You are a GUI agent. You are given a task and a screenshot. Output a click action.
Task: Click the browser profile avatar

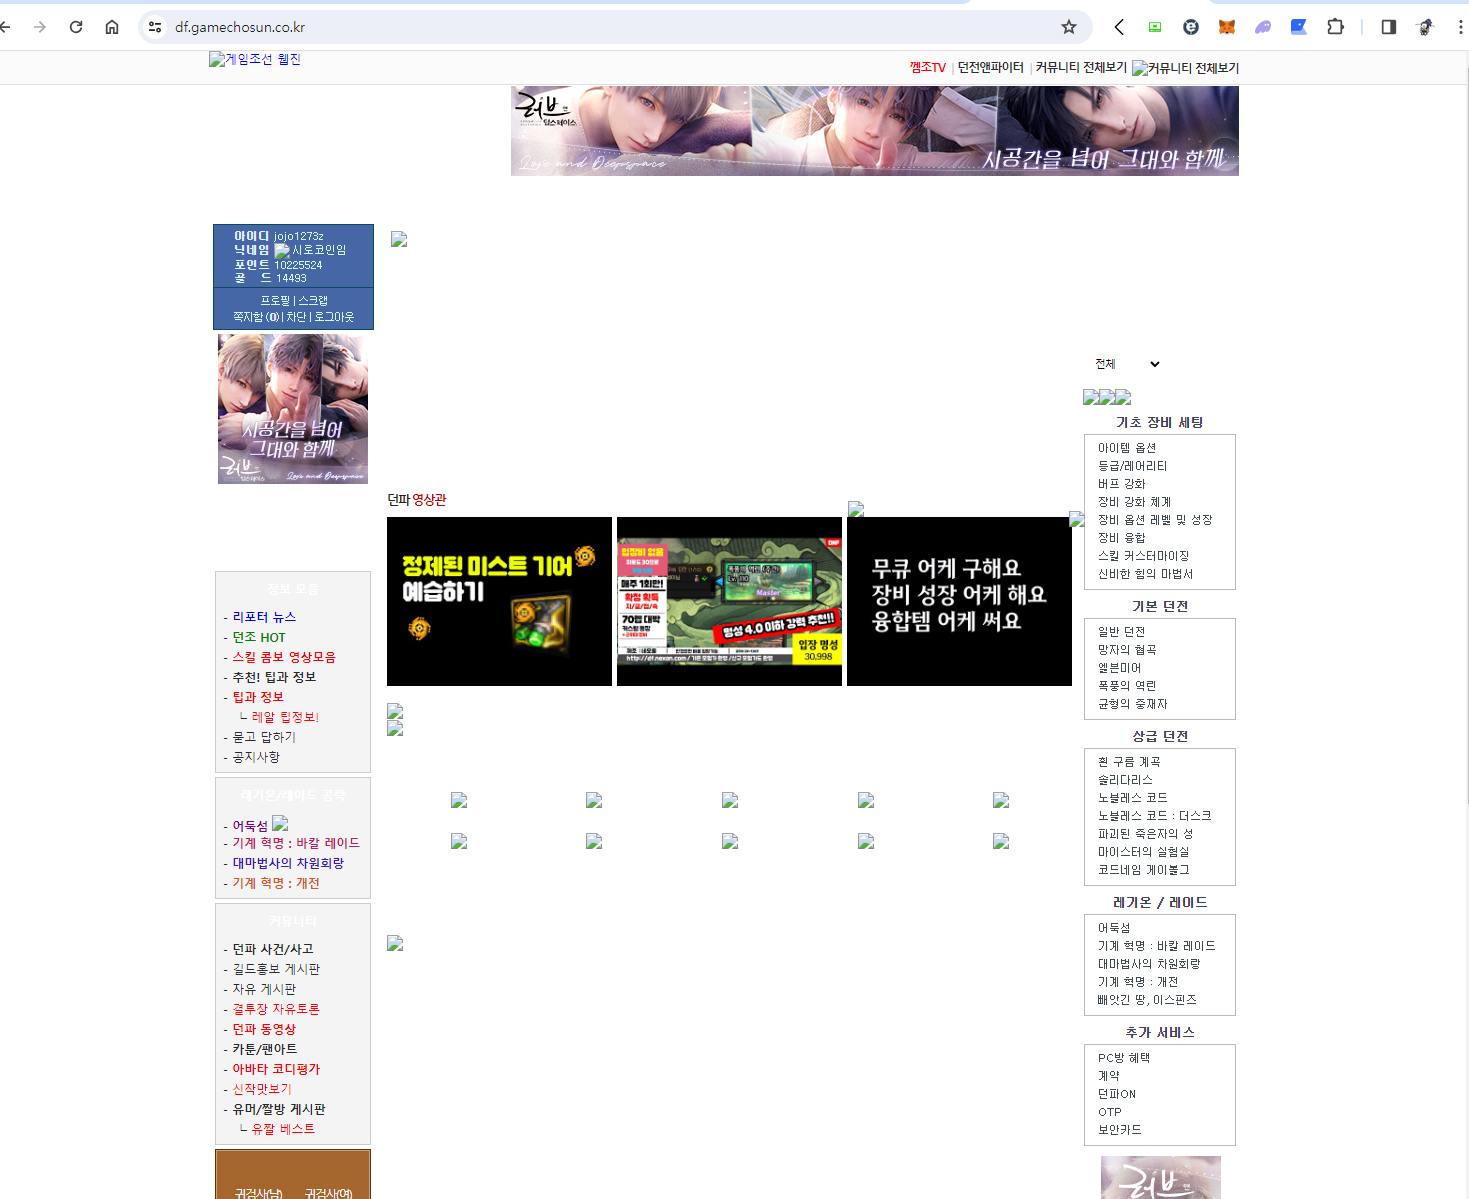(x=1423, y=27)
